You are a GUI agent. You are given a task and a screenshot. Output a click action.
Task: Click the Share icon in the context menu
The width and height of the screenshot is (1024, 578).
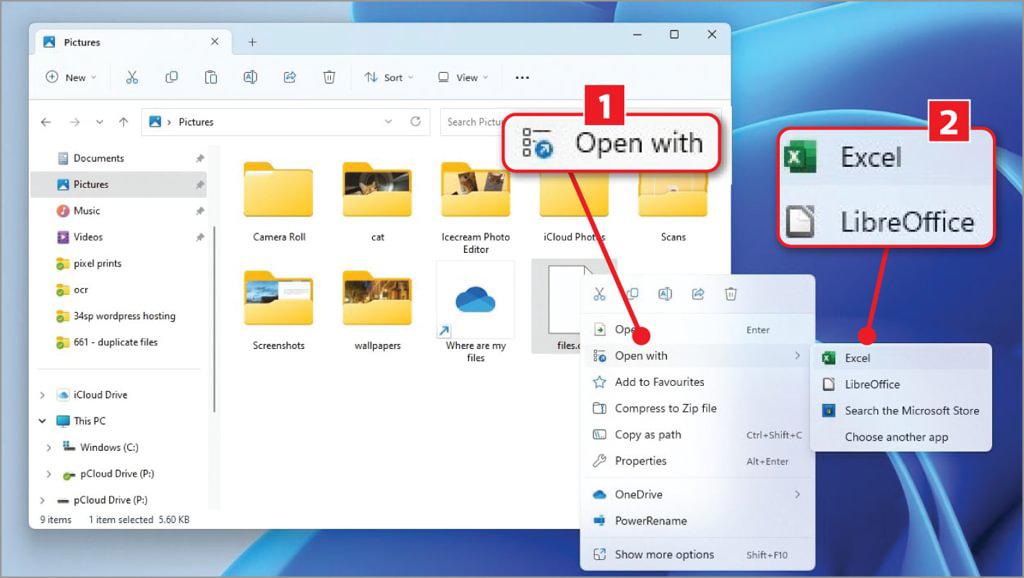698,295
